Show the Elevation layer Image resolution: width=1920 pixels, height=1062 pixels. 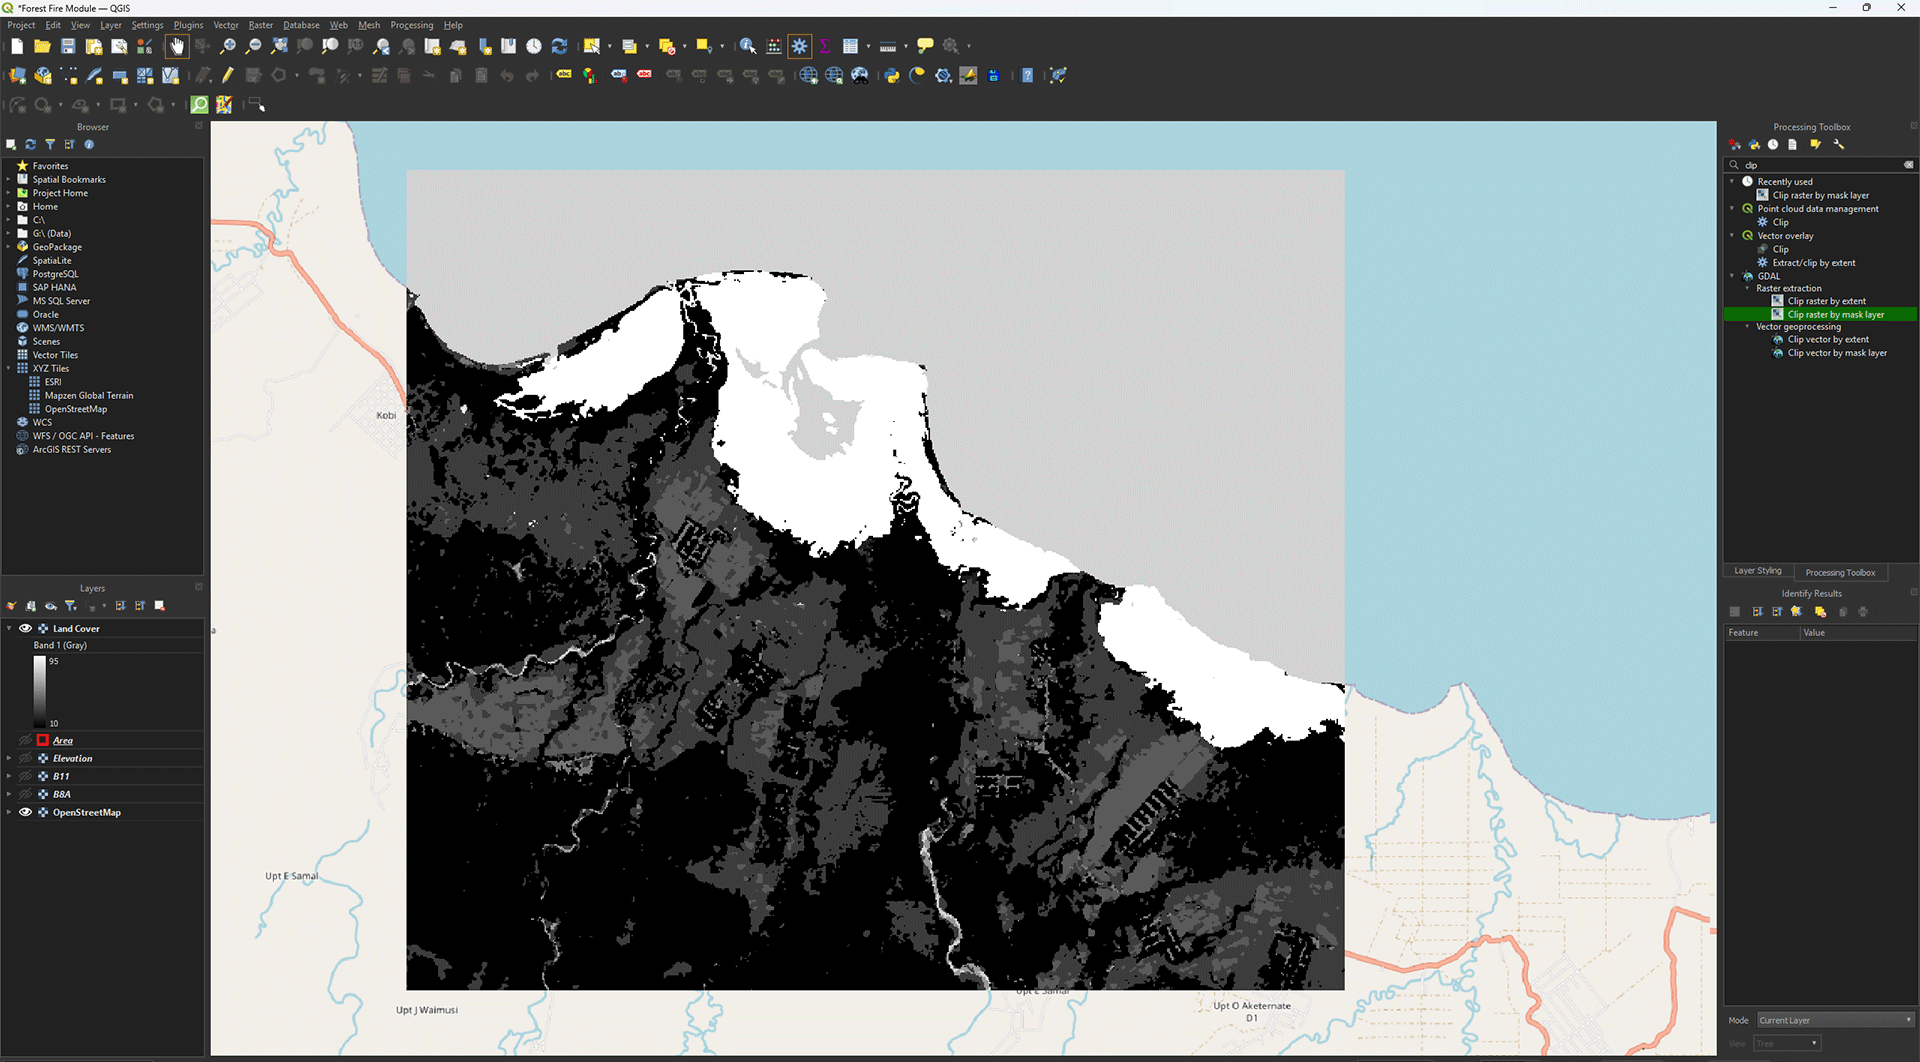(x=26, y=759)
